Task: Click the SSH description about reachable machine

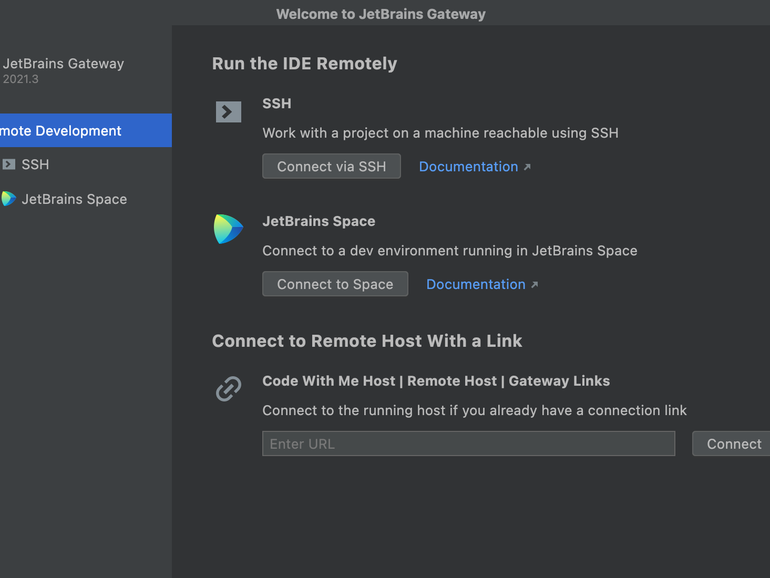Action: click(440, 133)
